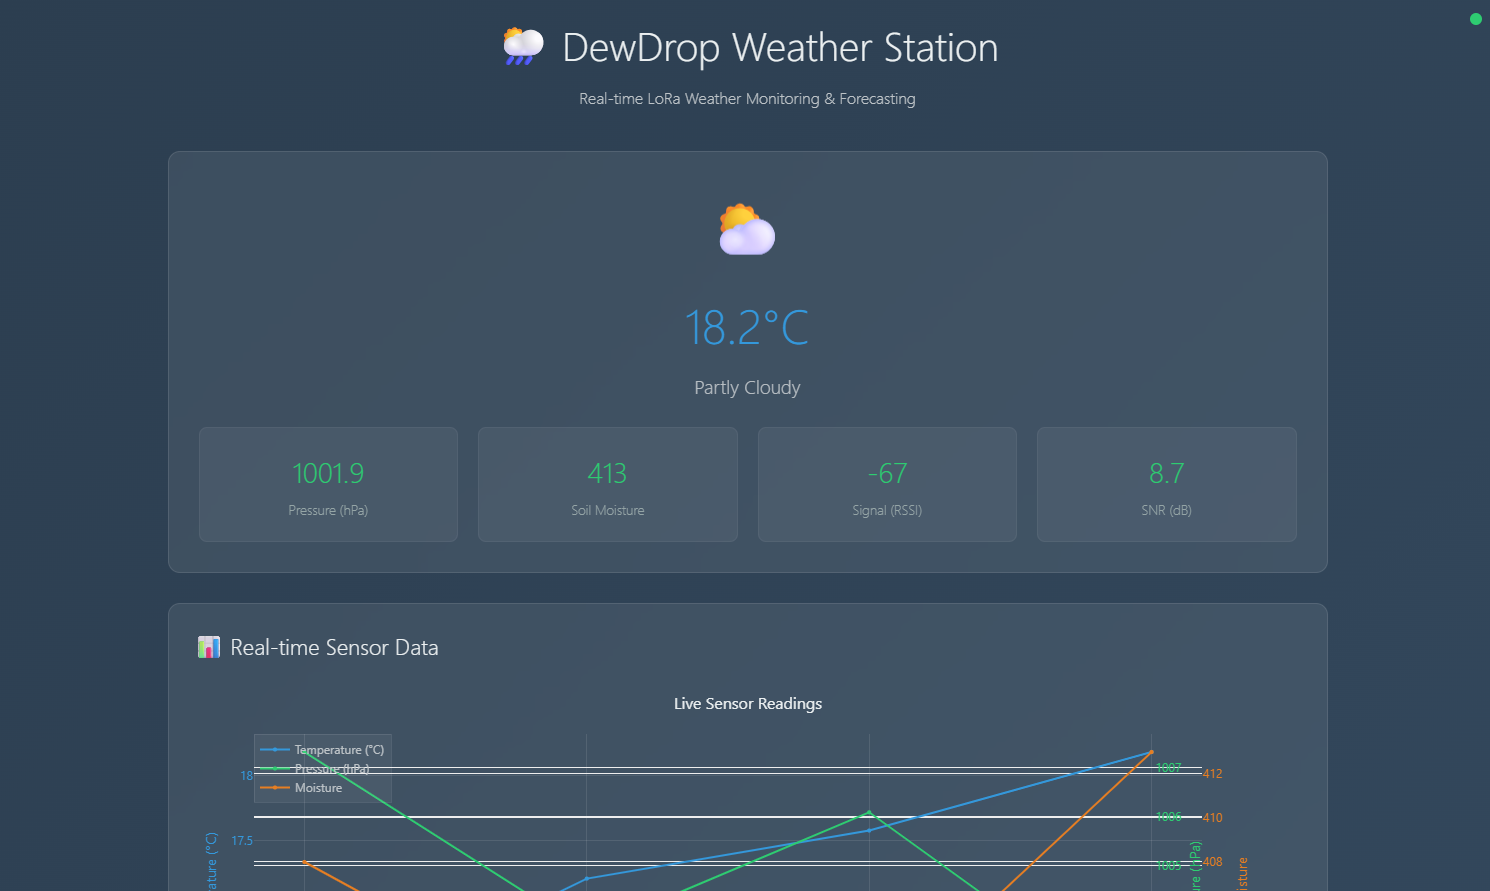The width and height of the screenshot is (1490, 891).
Task: Click the -67 signal value
Action: tap(887, 473)
